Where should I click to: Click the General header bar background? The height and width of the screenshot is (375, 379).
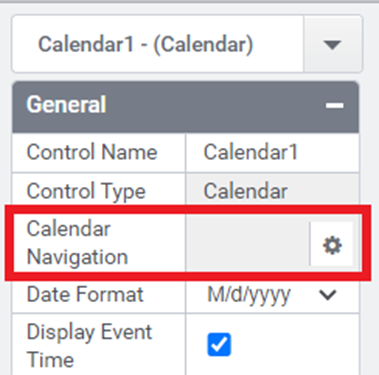[x=186, y=107]
